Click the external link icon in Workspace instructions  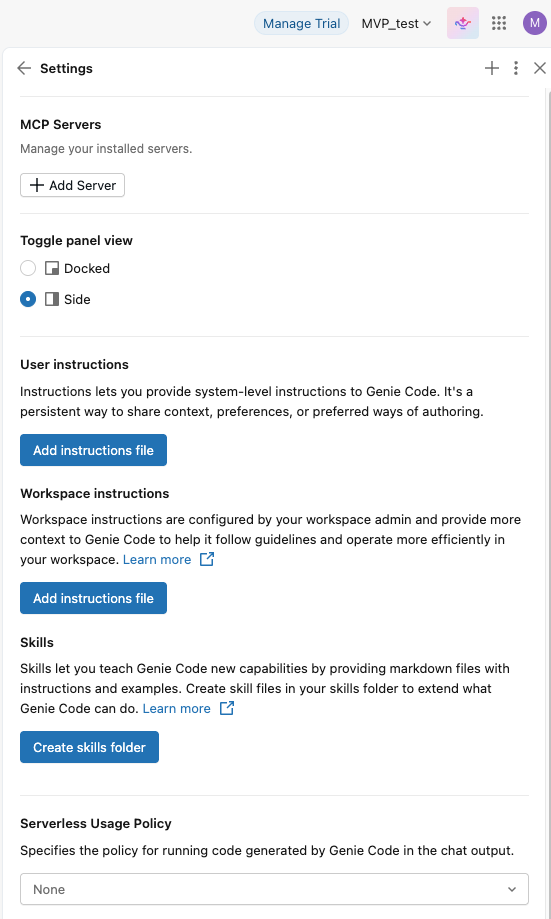click(207, 559)
